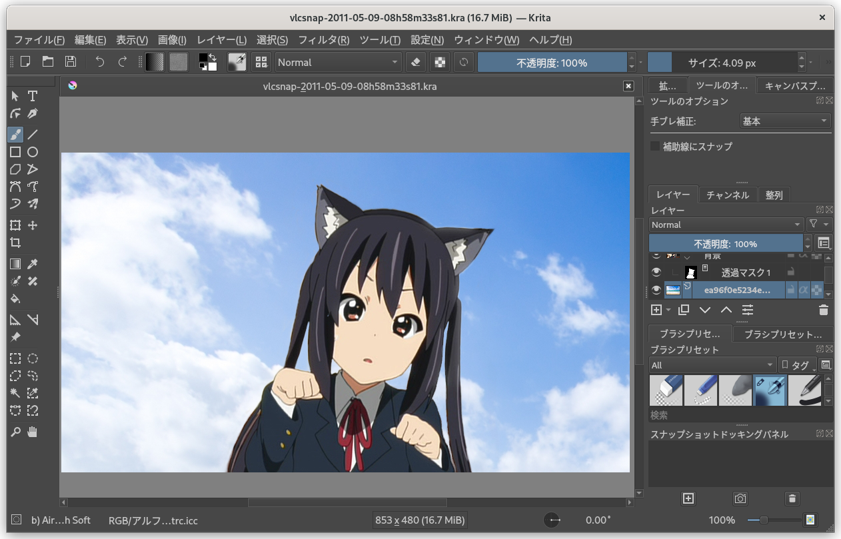
Task: Open フィルタ(R) menu
Action: coord(323,40)
